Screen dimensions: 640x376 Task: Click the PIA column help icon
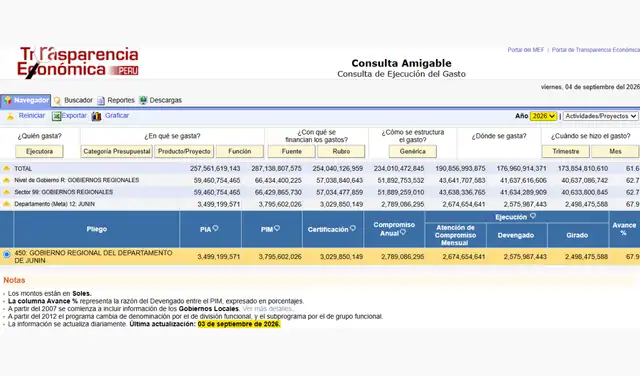(216, 229)
